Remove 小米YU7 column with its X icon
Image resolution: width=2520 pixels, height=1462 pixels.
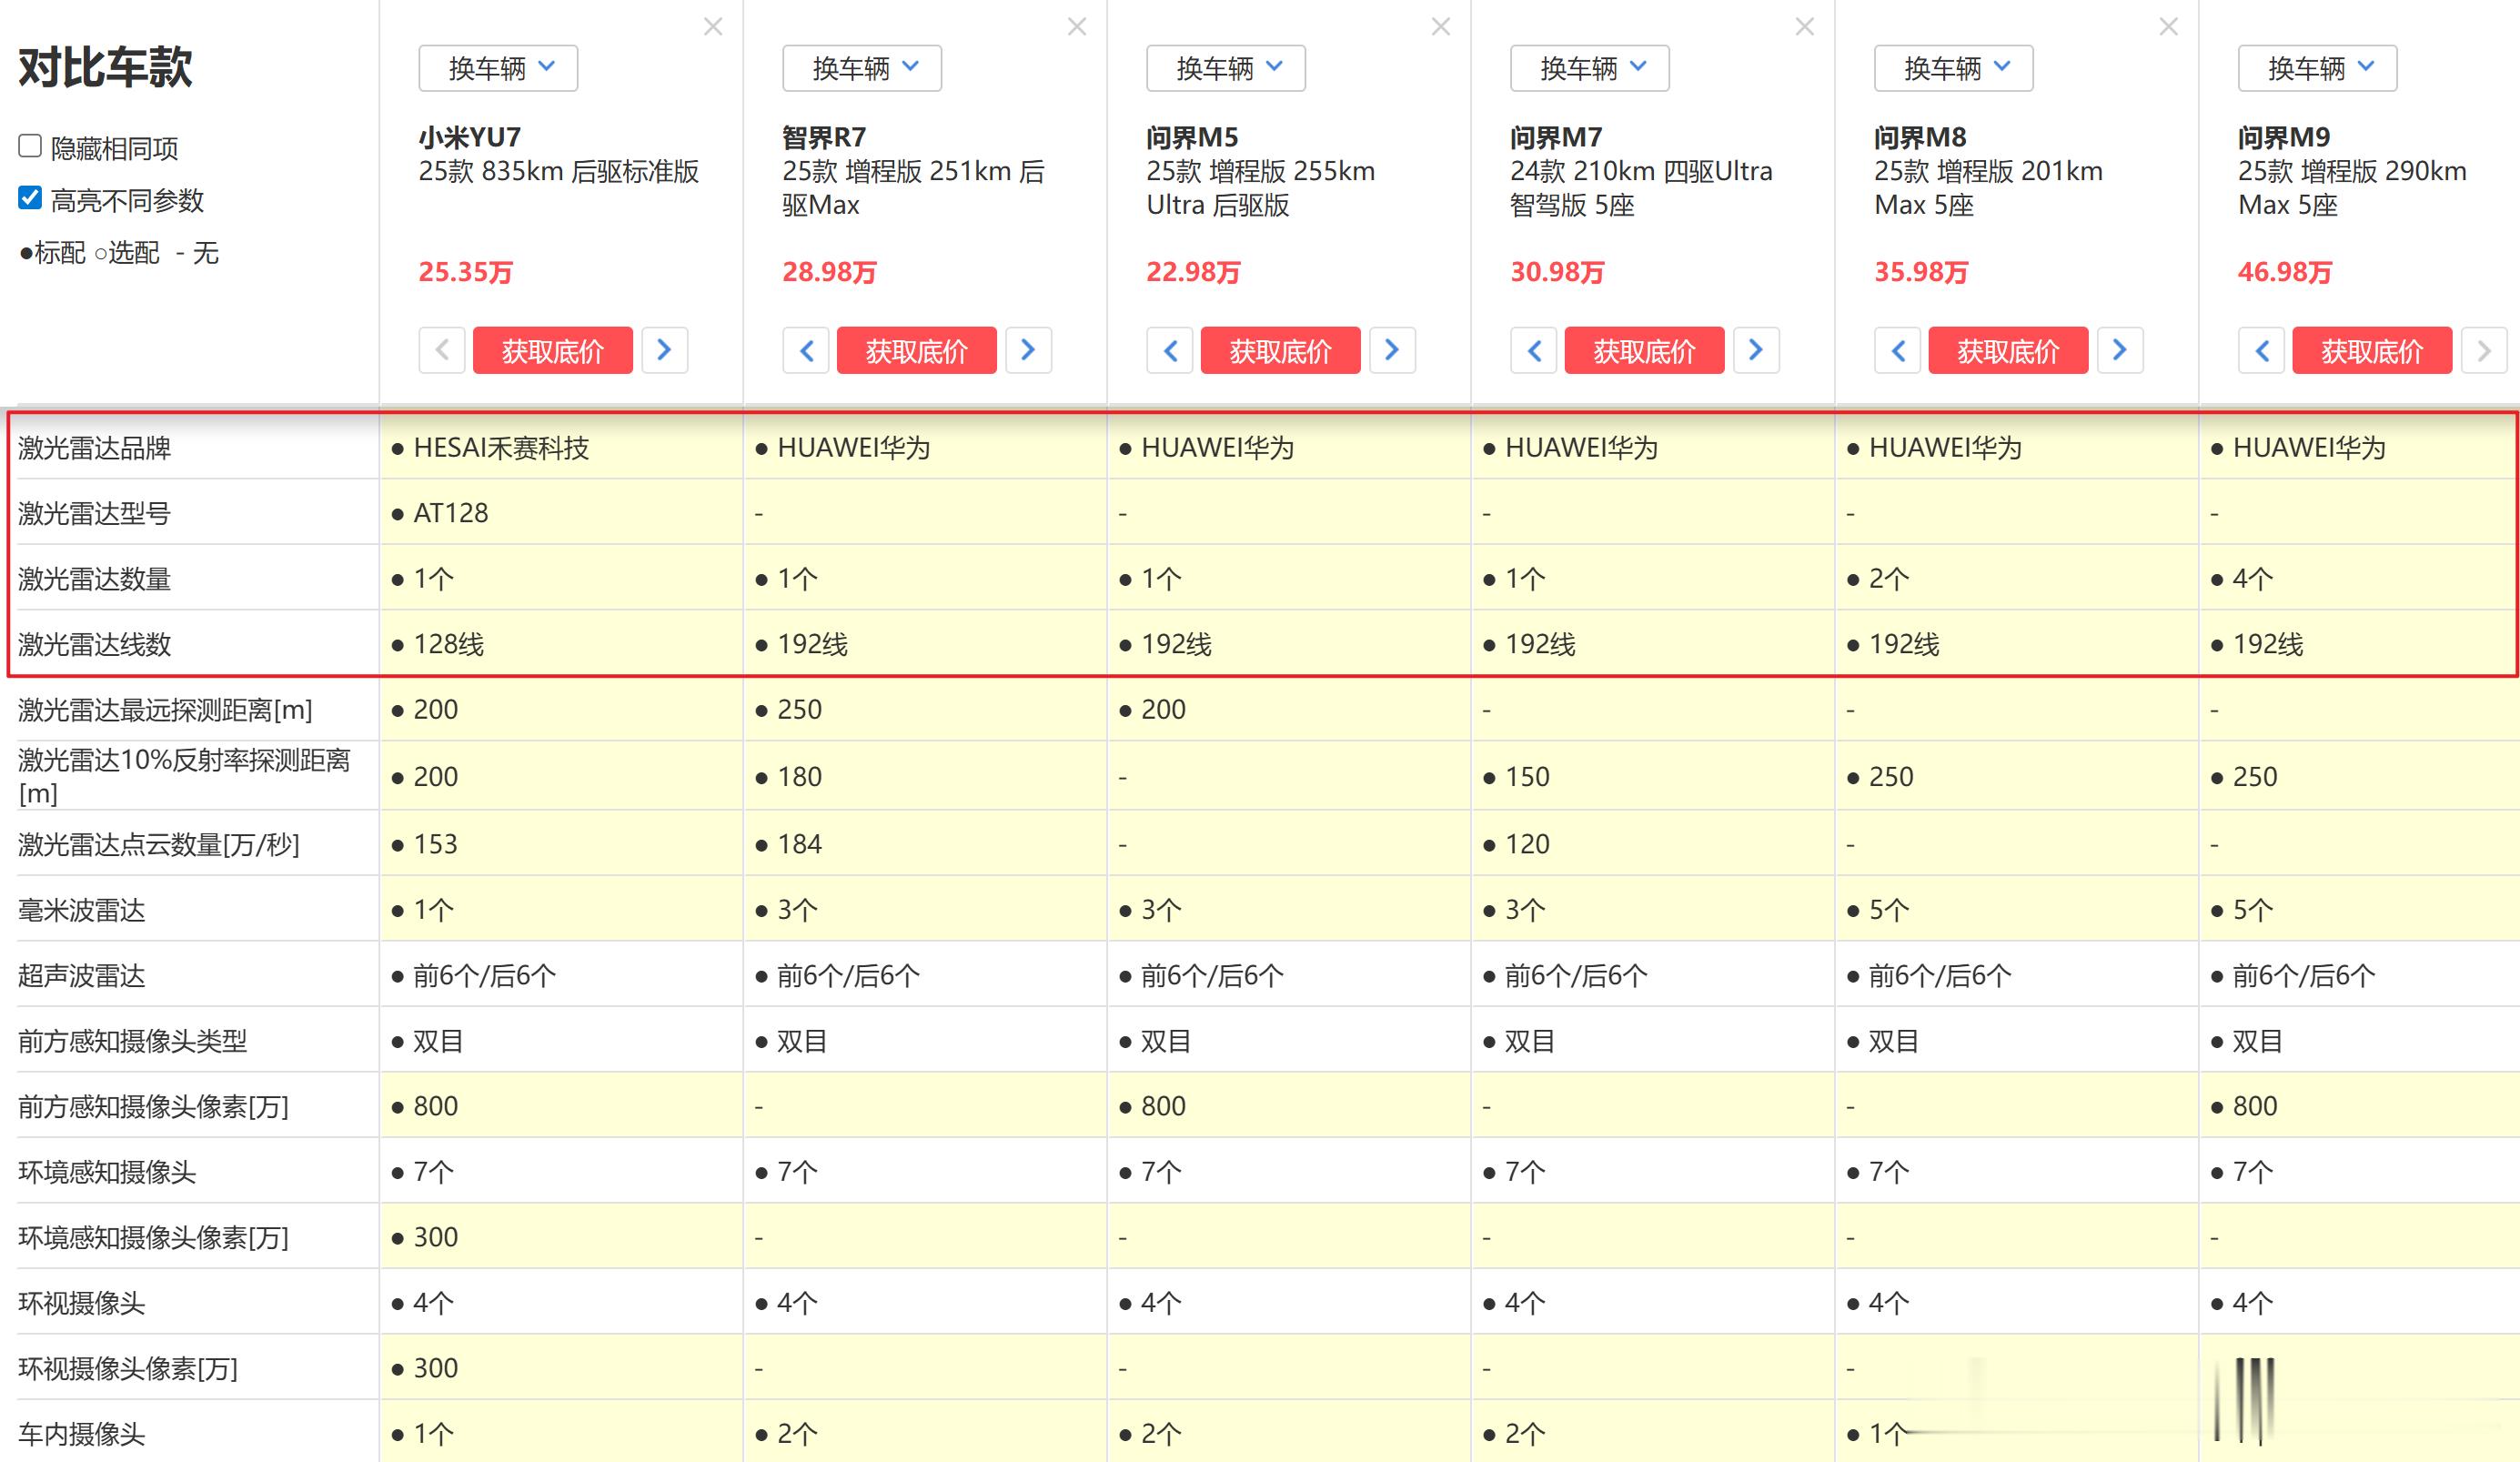tap(713, 27)
